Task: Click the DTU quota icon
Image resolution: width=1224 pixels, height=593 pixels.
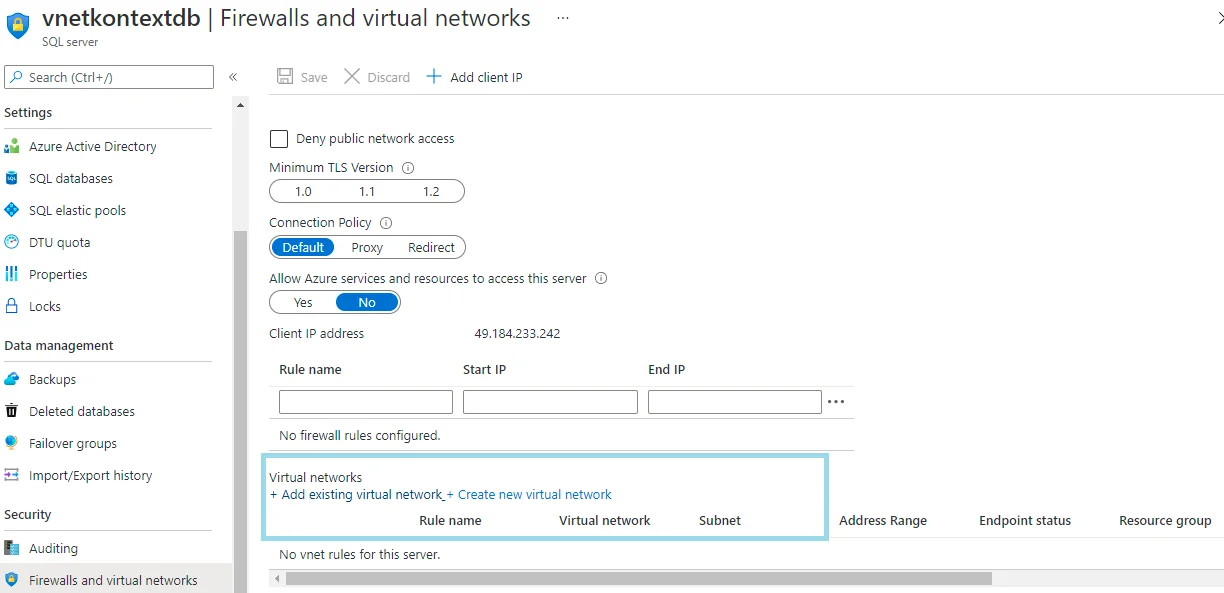Action: (12, 243)
